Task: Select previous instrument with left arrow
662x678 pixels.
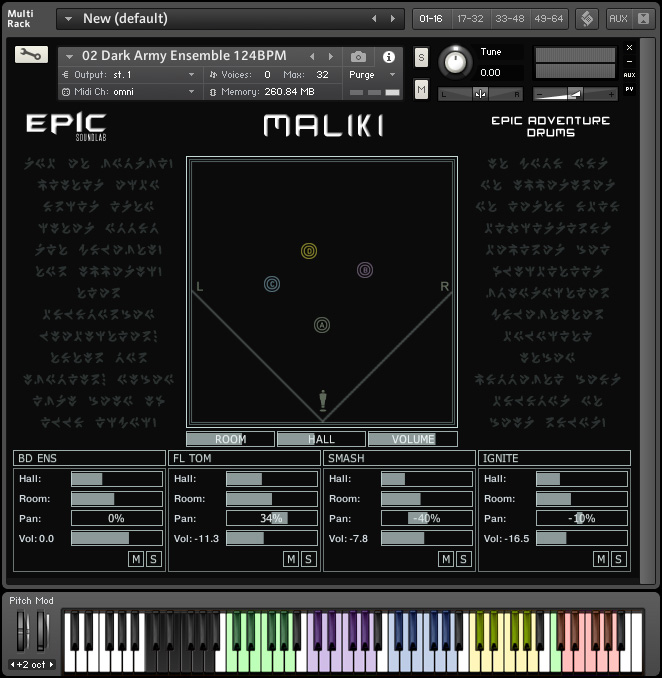Action: pyautogui.click(x=312, y=57)
